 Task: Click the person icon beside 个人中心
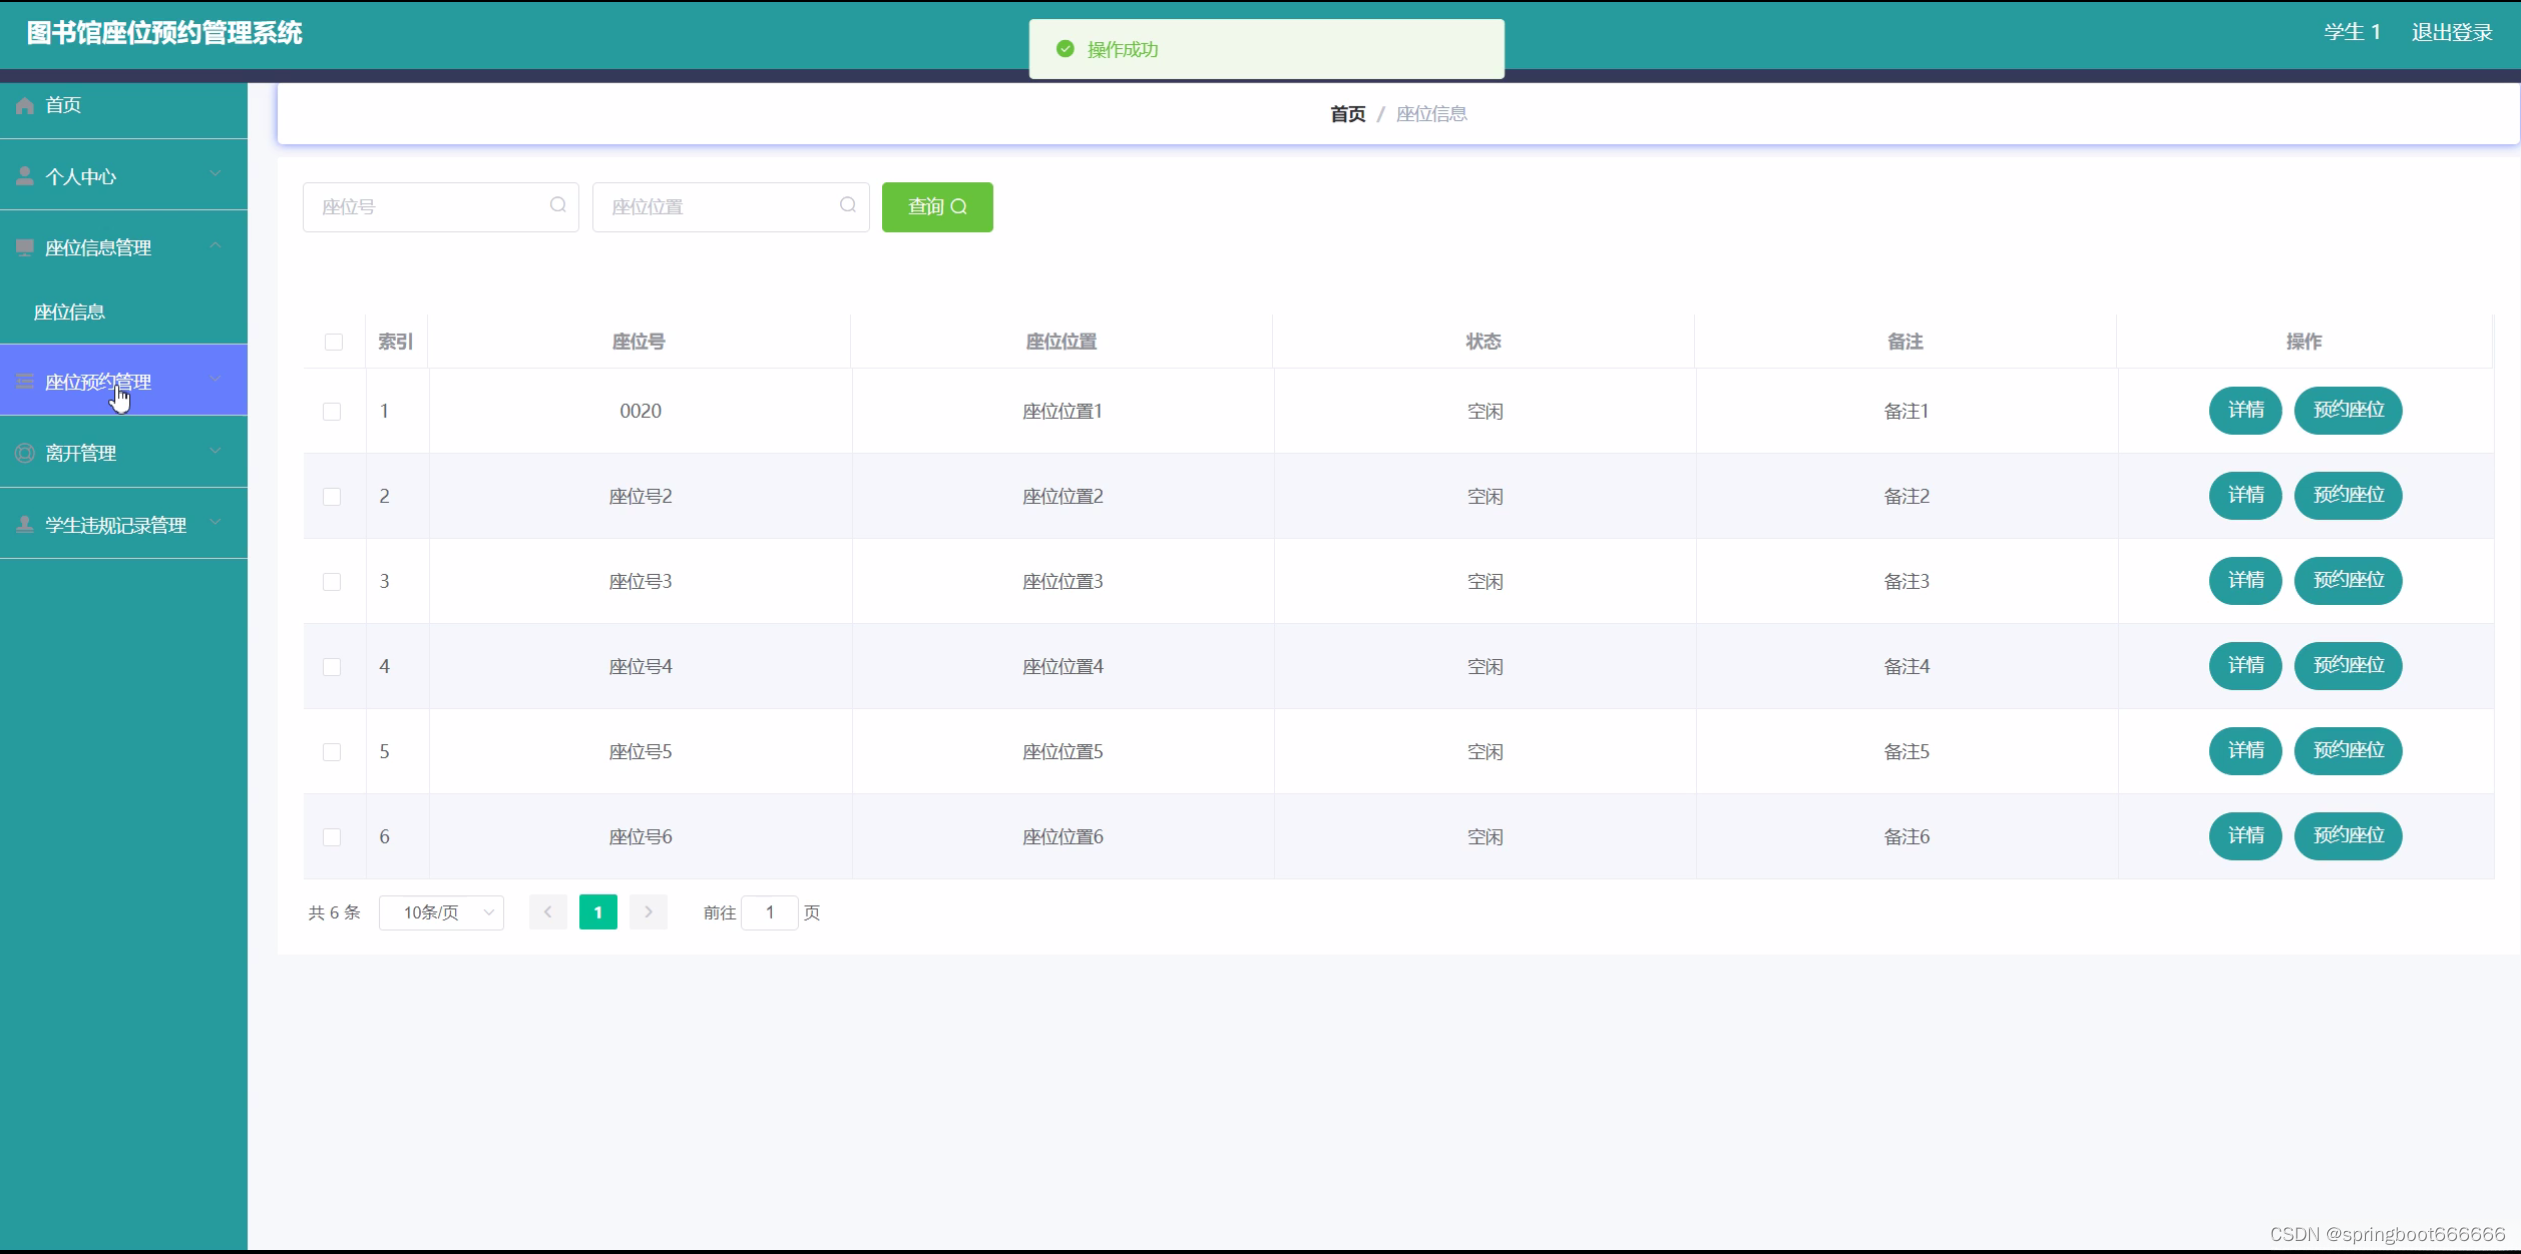(25, 176)
